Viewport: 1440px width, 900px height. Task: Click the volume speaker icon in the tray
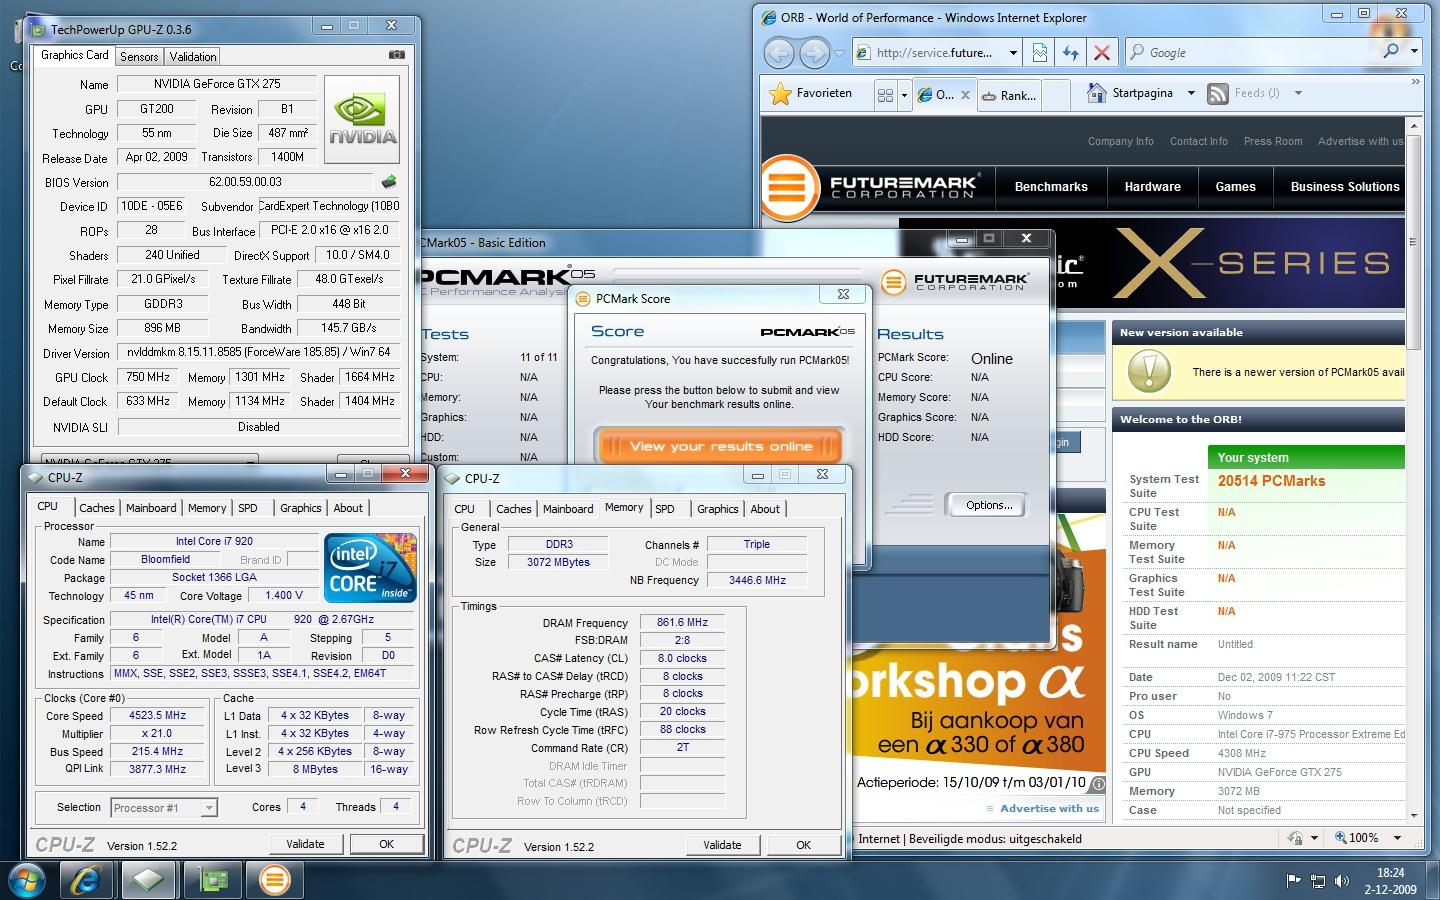click(x=1342, y=881)
